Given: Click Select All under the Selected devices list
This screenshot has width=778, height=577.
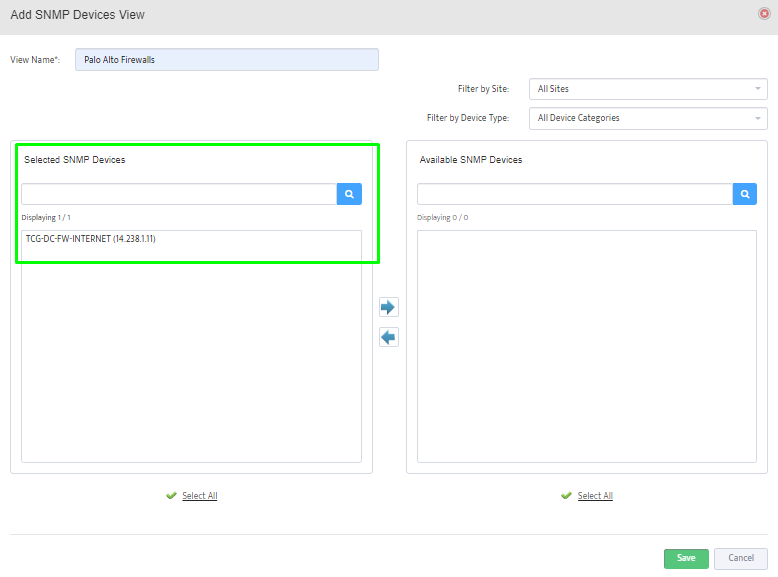Looking at the screenshot, I should [200, 496].
